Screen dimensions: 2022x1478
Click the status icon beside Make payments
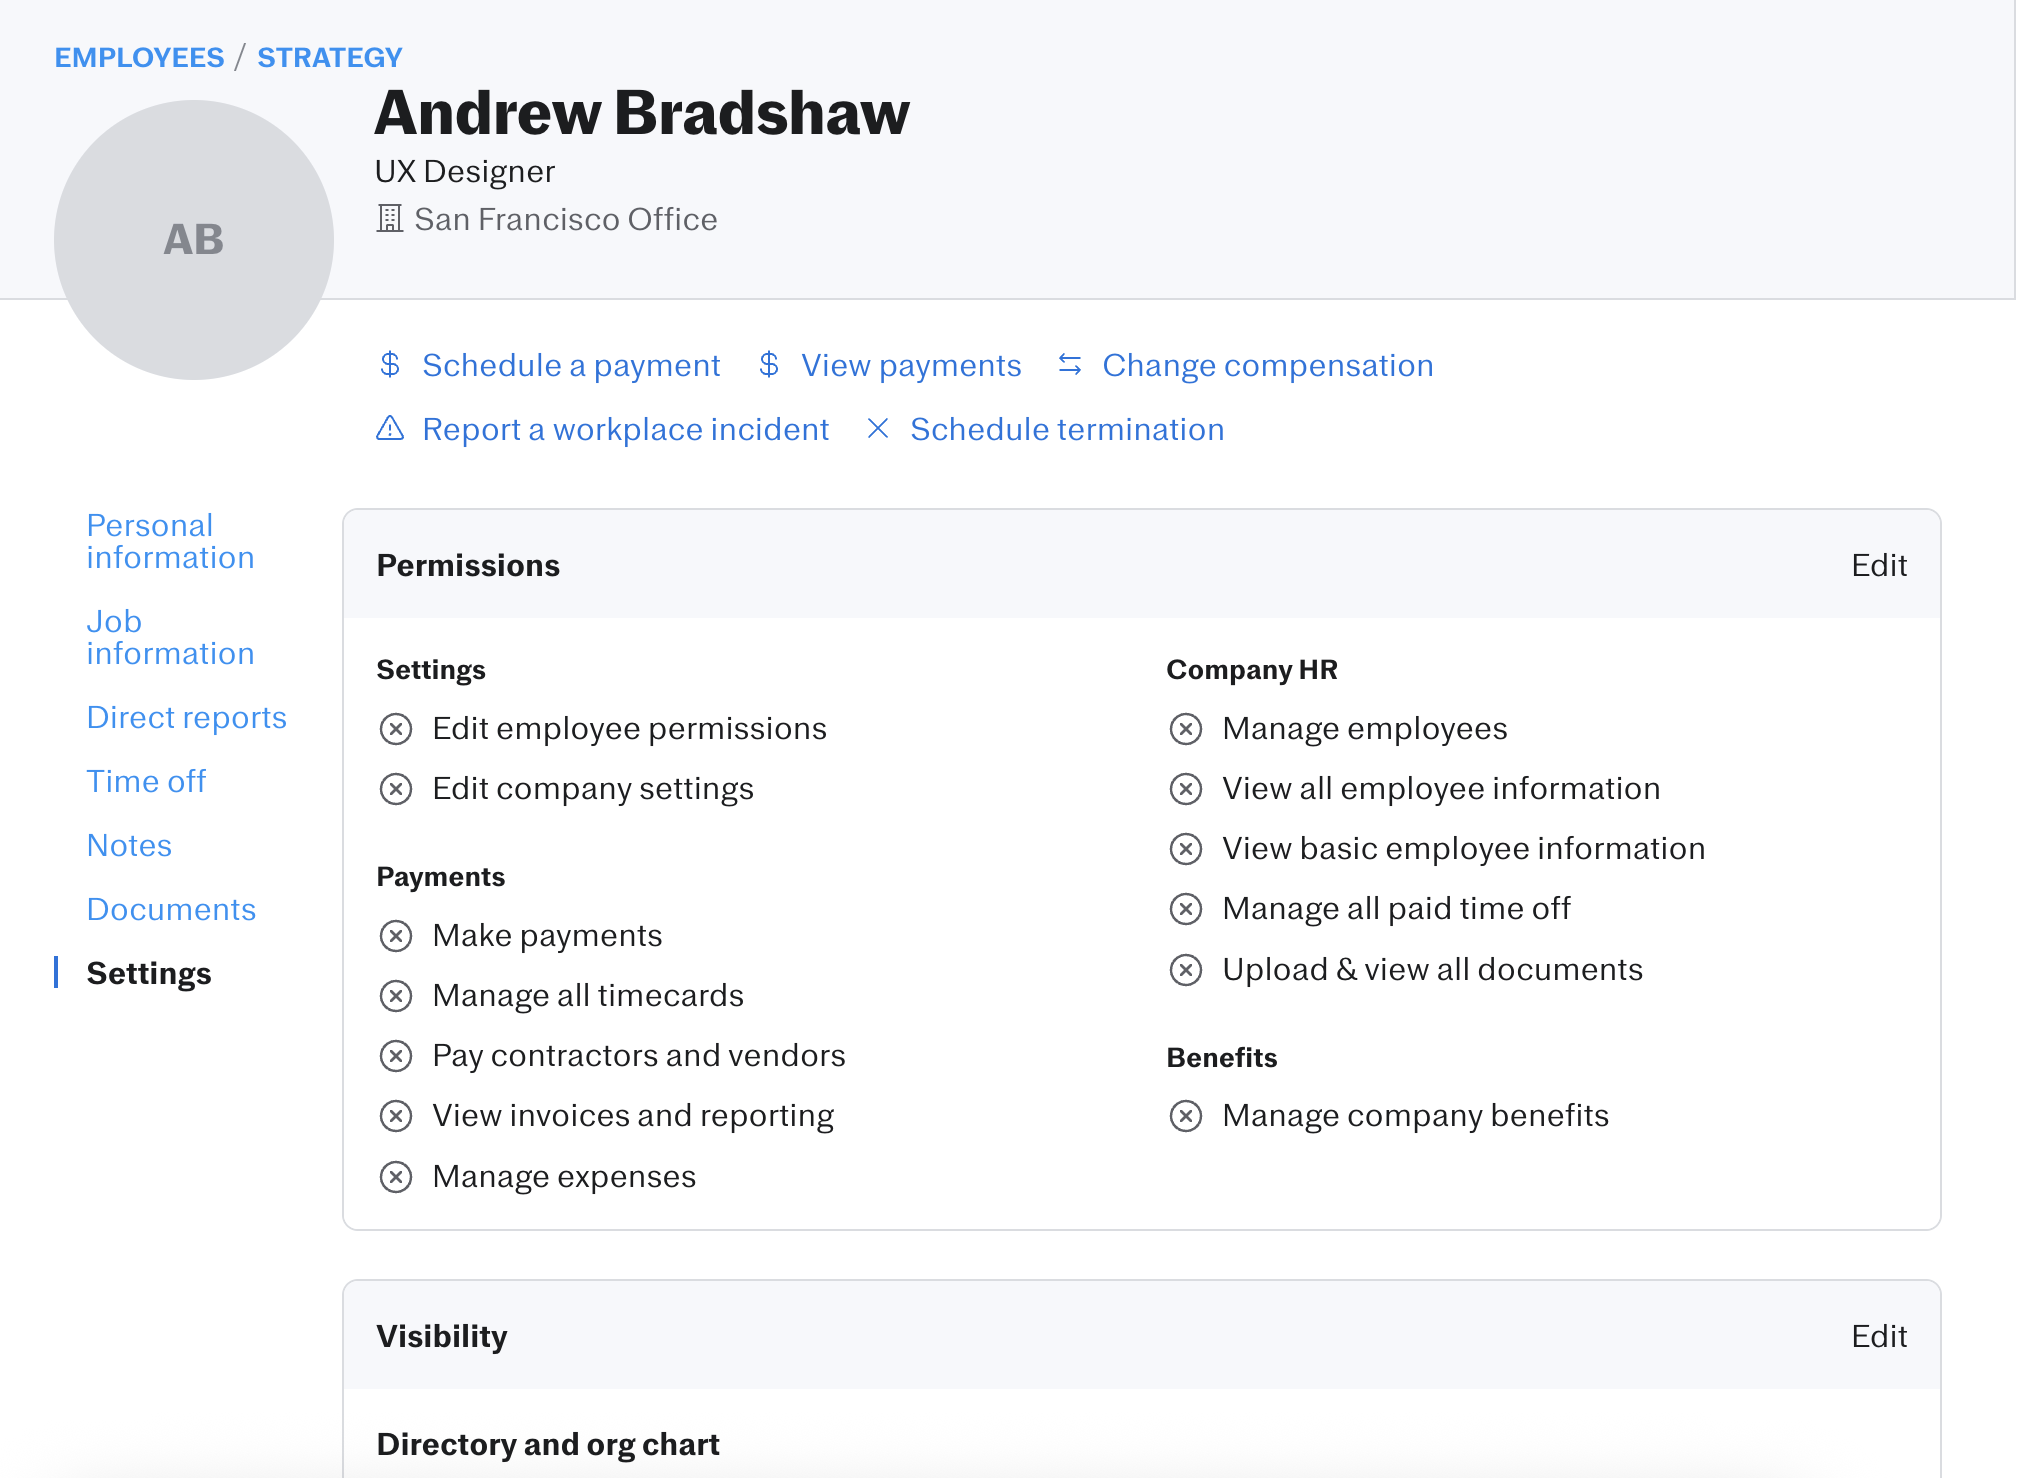click(x=396, y=936)
